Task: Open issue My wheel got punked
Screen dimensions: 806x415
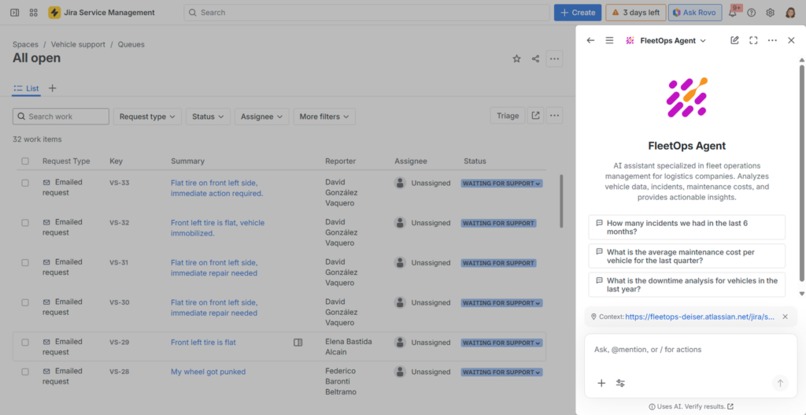Action: tap(208, 372)
